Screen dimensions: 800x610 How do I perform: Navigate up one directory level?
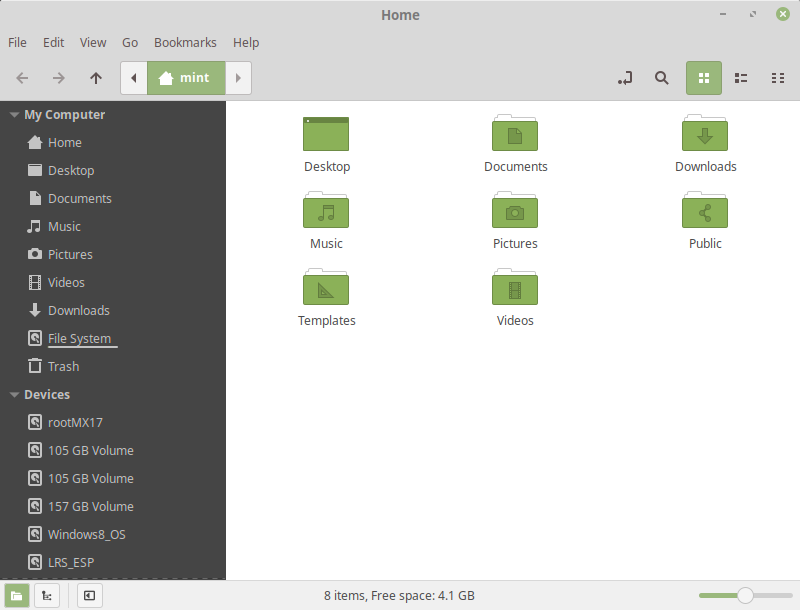(x=95, y=78)
